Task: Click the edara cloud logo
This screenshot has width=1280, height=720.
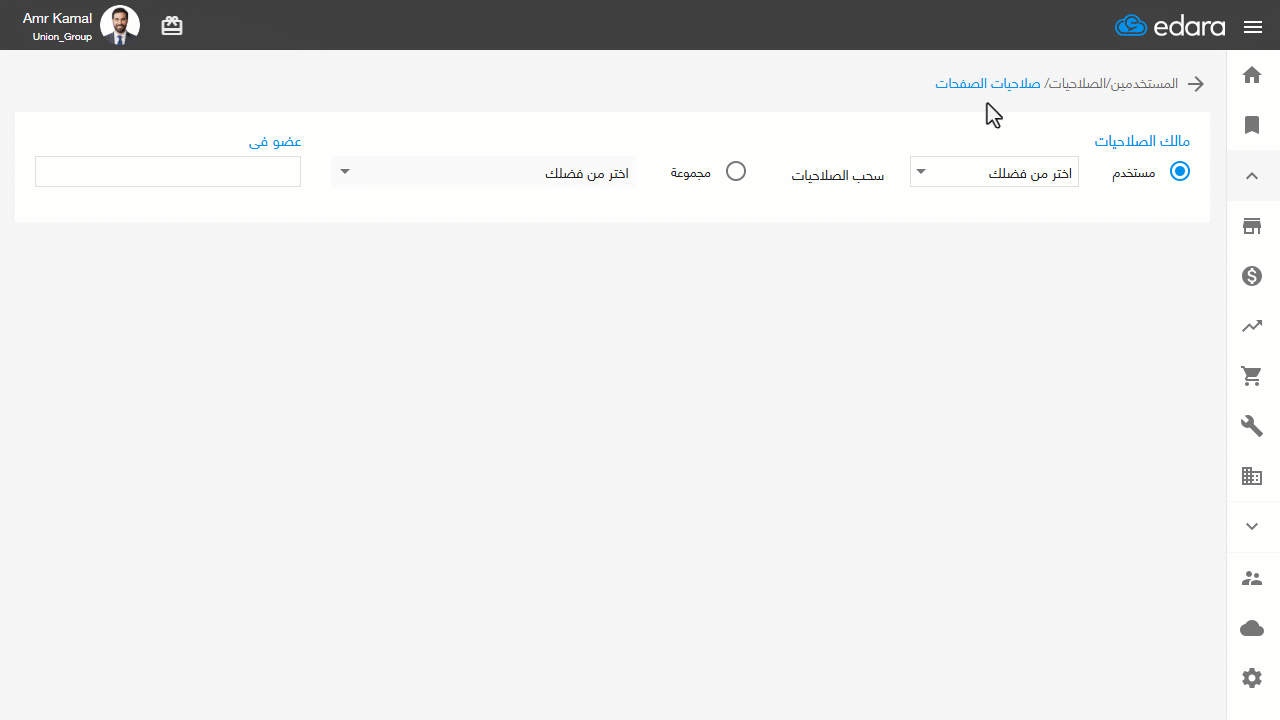Action: pos(1170,26)
